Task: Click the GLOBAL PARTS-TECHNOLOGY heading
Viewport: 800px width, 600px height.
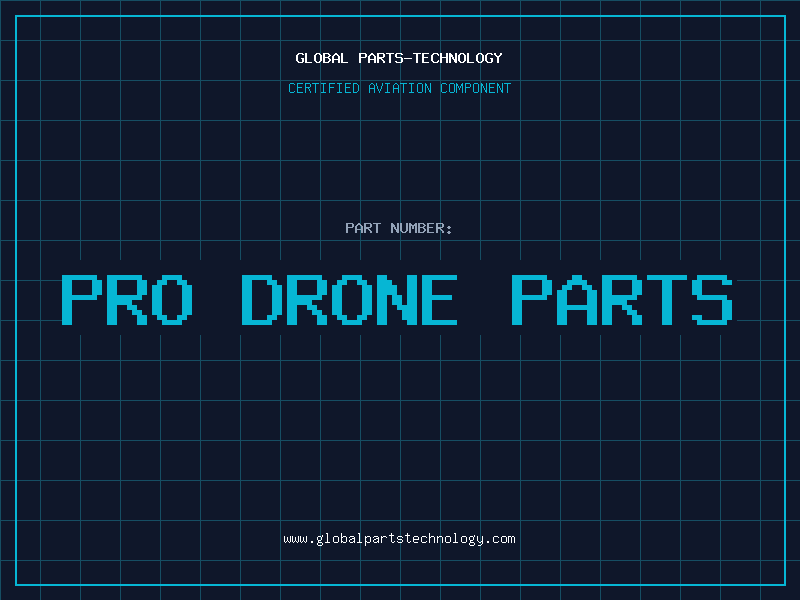Action: (x=399, y=58)
